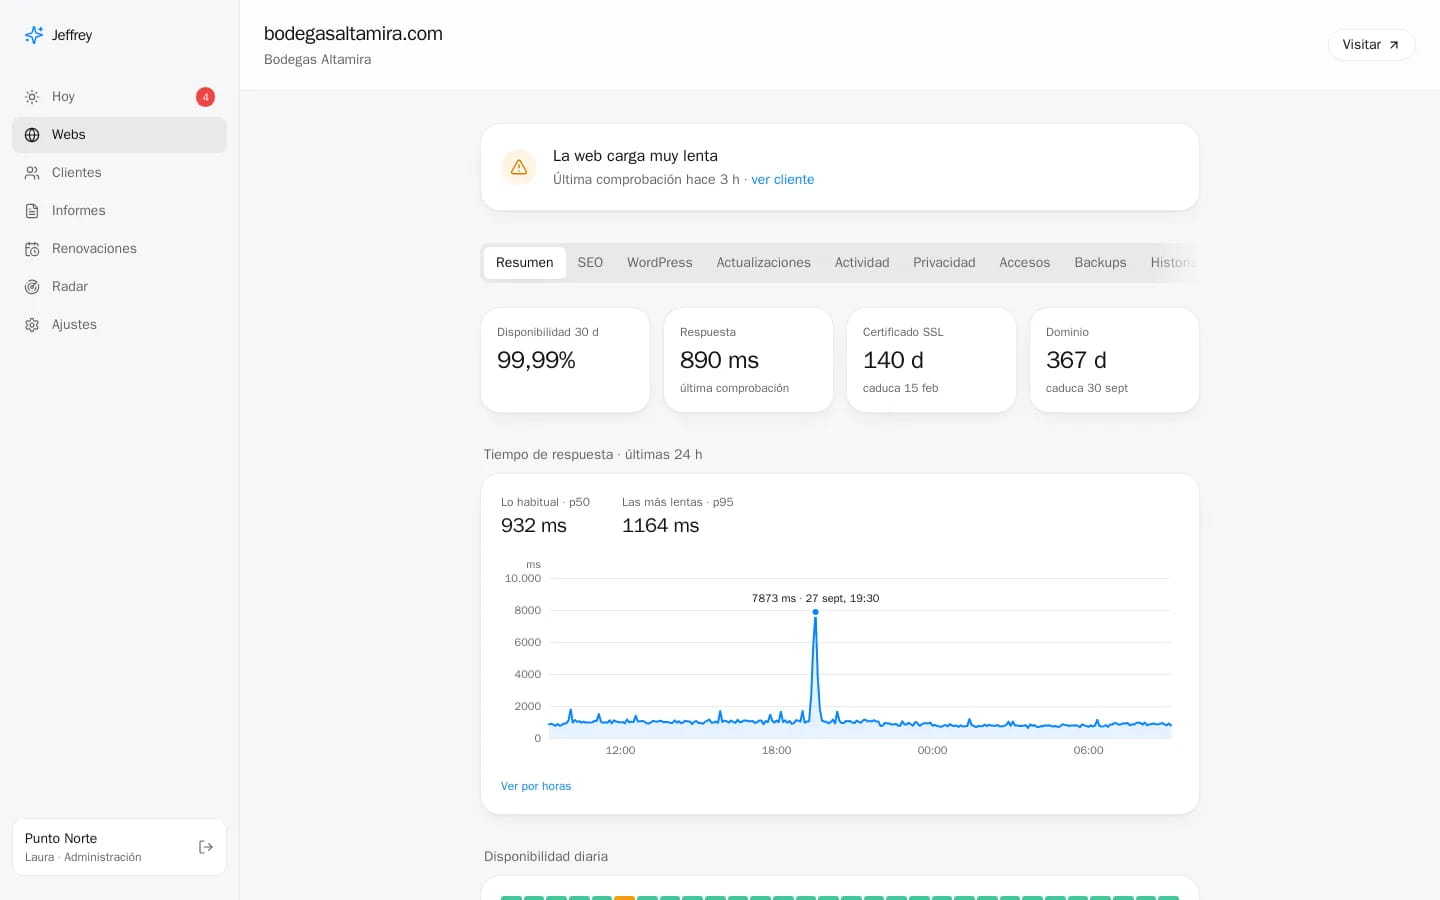Screen dimensions: 1440x900
Task: Select the Resumen tab
Action: tap(525, 263)
